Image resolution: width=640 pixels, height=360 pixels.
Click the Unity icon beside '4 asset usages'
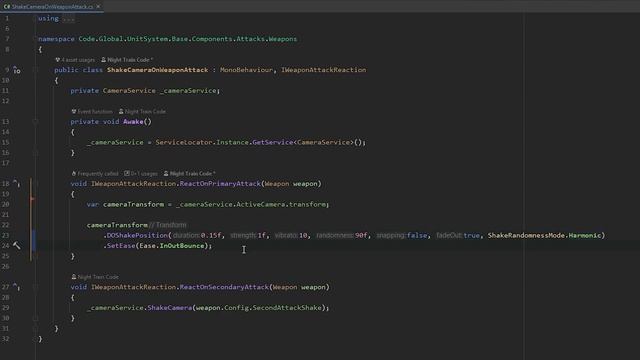coord(58,60)
